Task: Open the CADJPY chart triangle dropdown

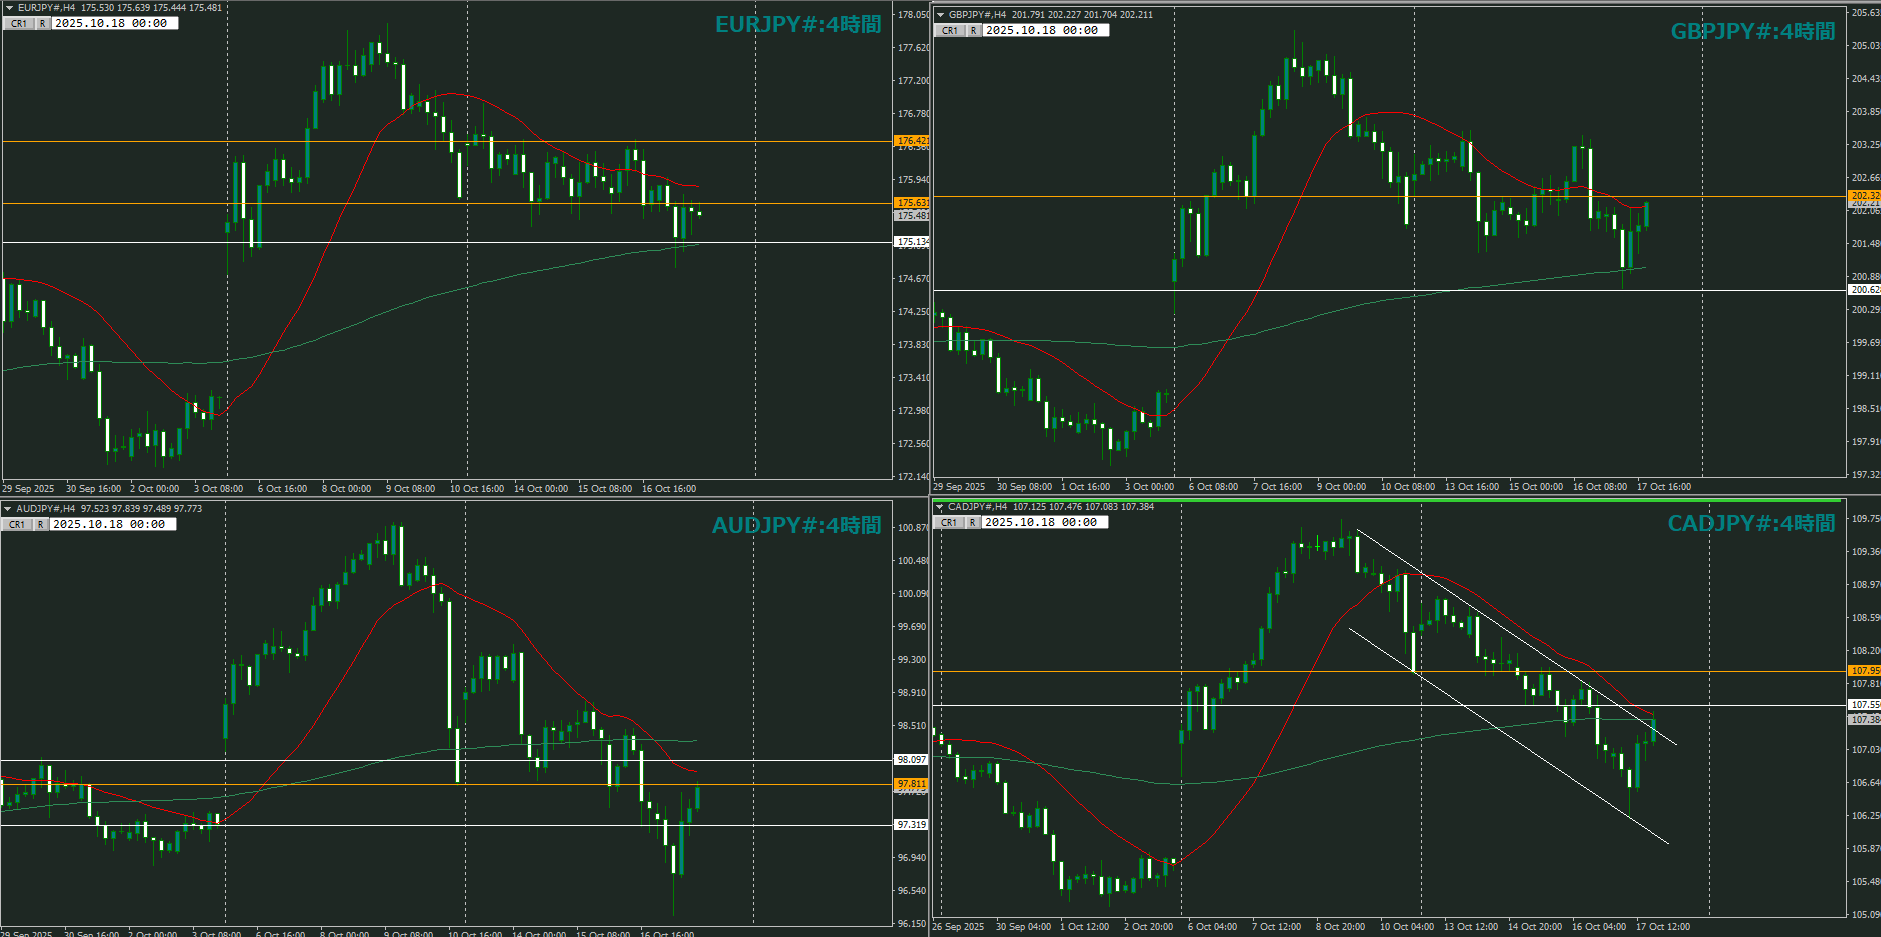Action: pos(939,507)
